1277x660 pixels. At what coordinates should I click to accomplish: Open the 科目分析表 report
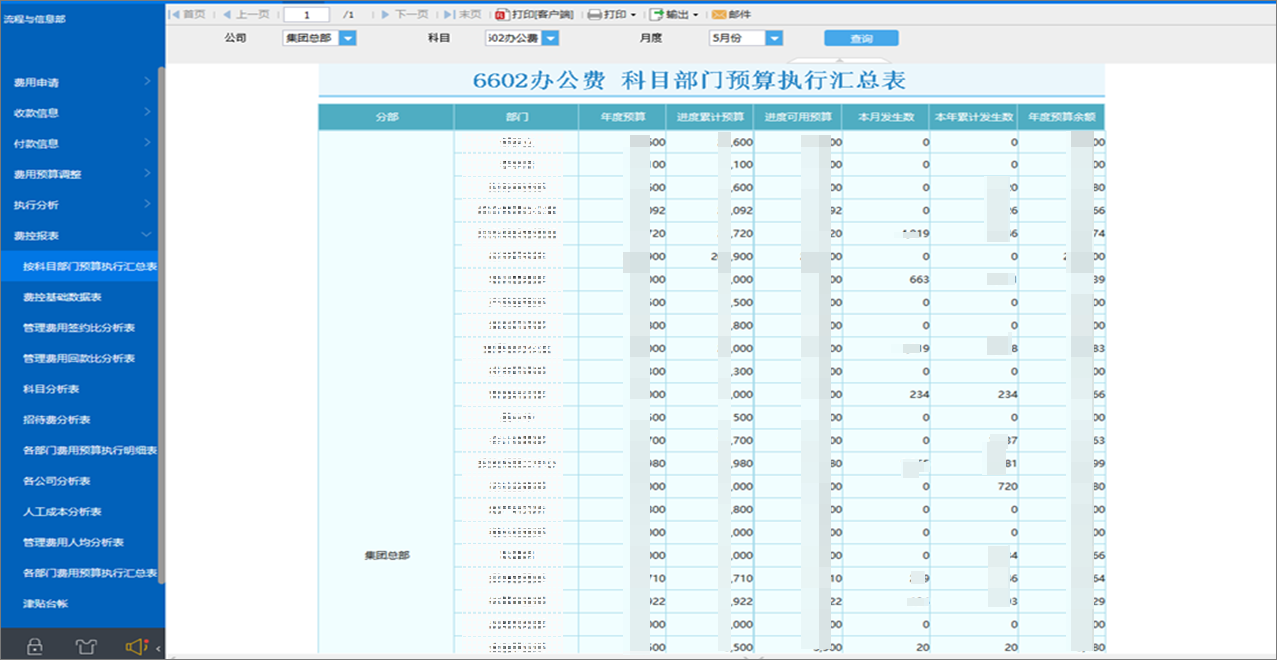[x=51, y=389]
